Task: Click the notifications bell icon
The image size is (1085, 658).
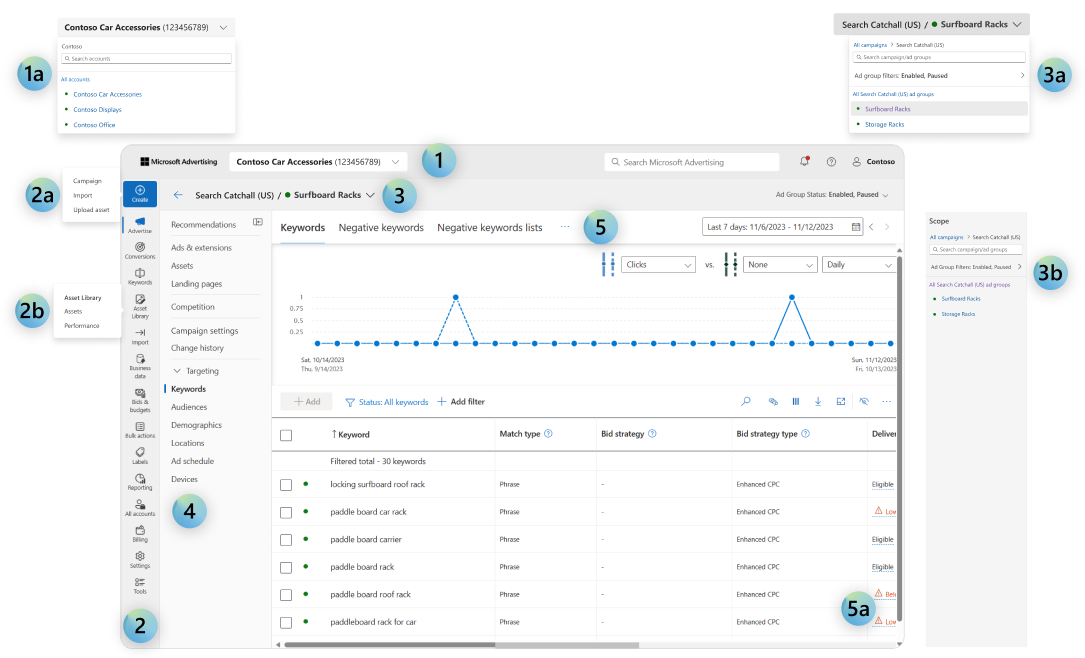Action: pyautogui.click(x=804, y=161)
